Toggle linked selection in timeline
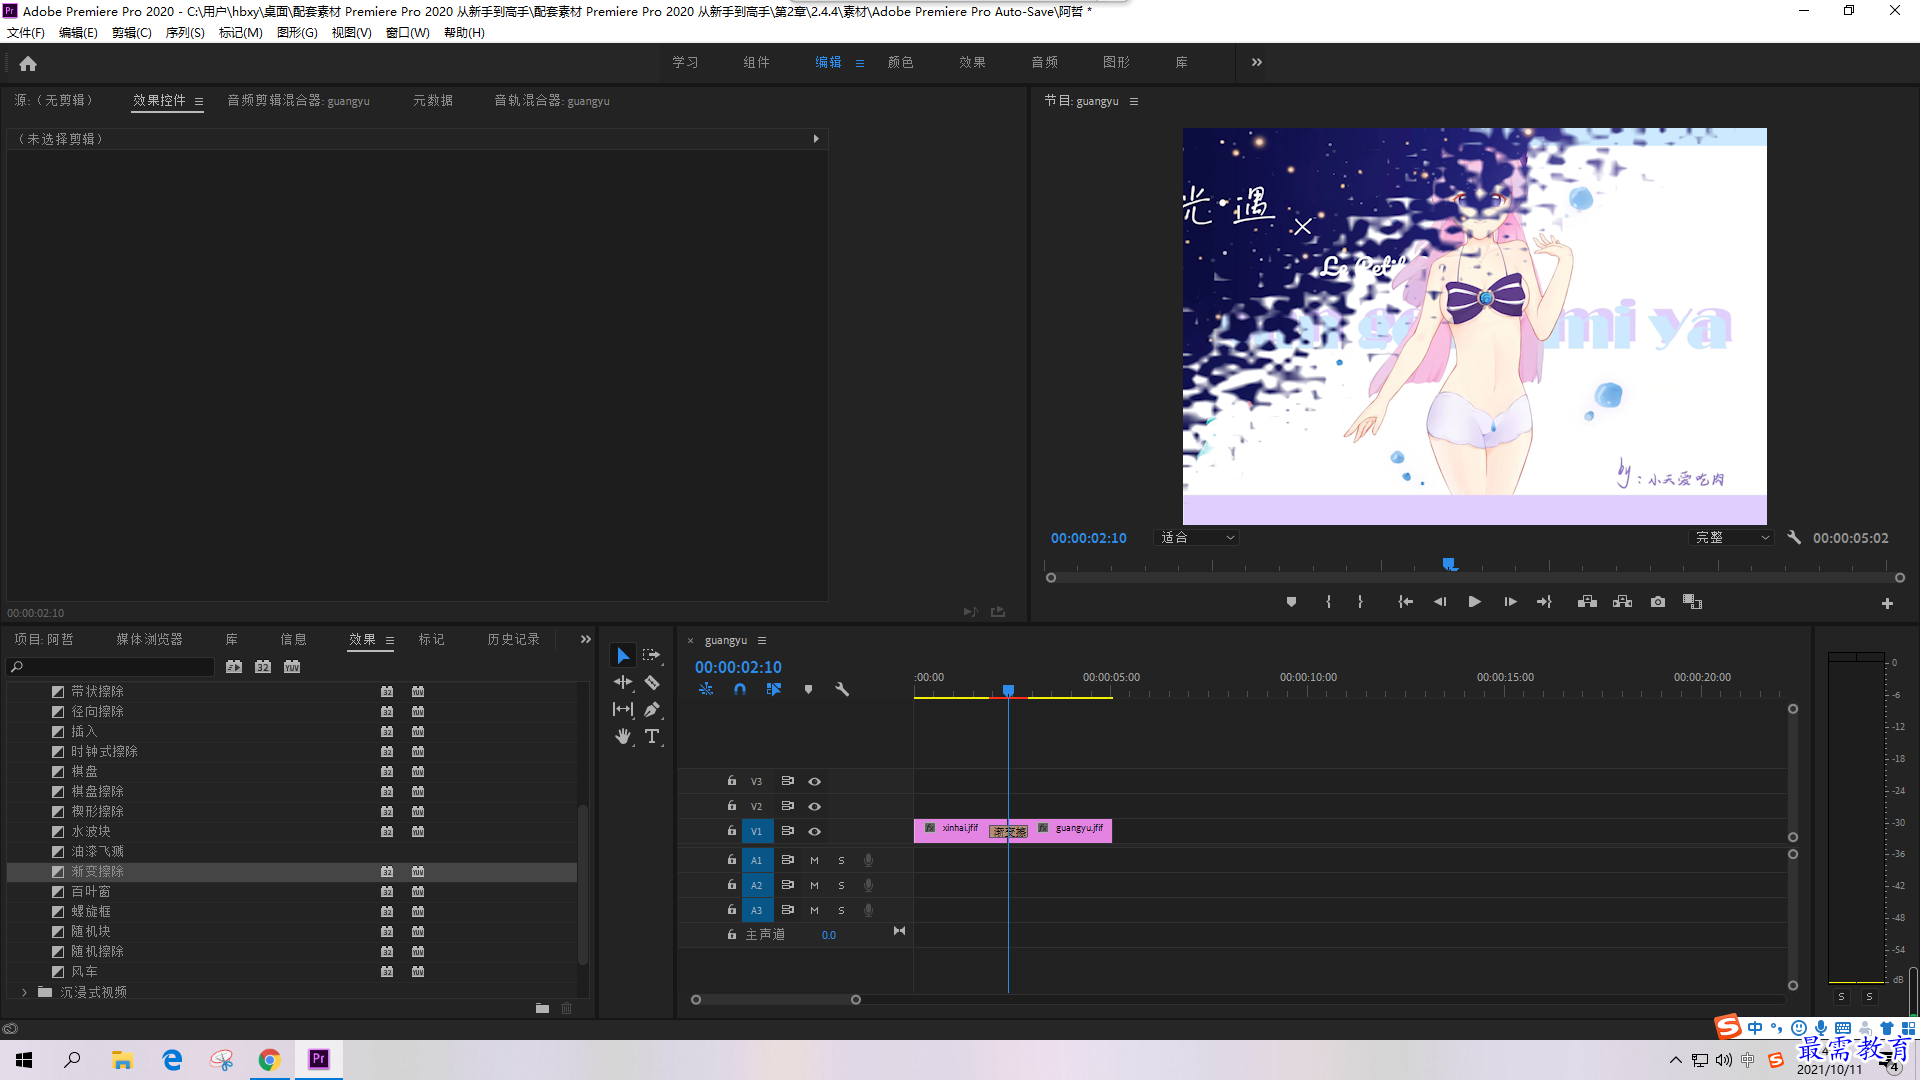The height and width of the screenshot is (1080, 1920). click(774, 689)
